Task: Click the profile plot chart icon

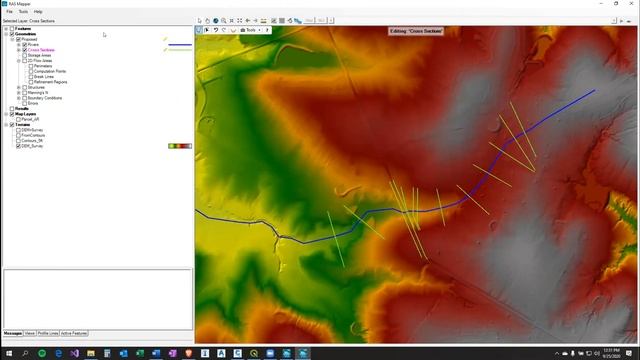Action: point(274,20)
